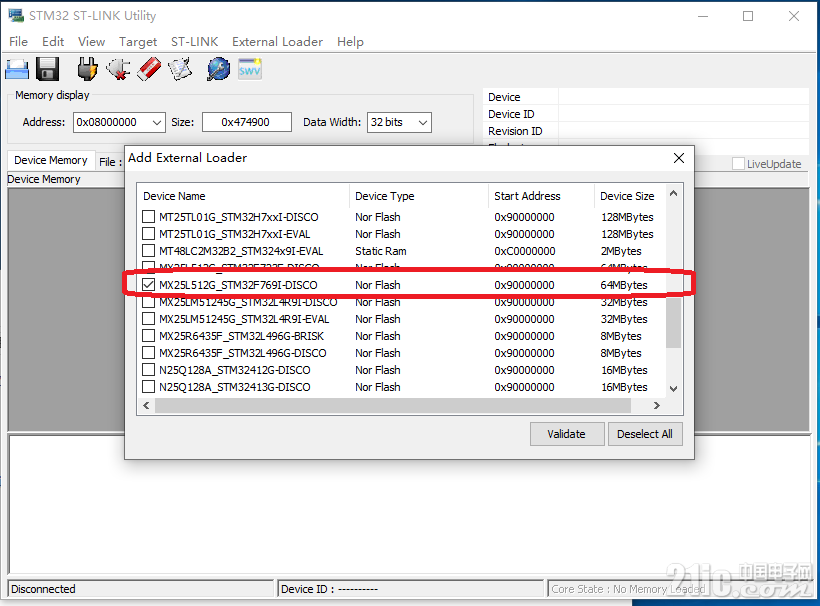Click the Deselect All button

pos(645,434)
